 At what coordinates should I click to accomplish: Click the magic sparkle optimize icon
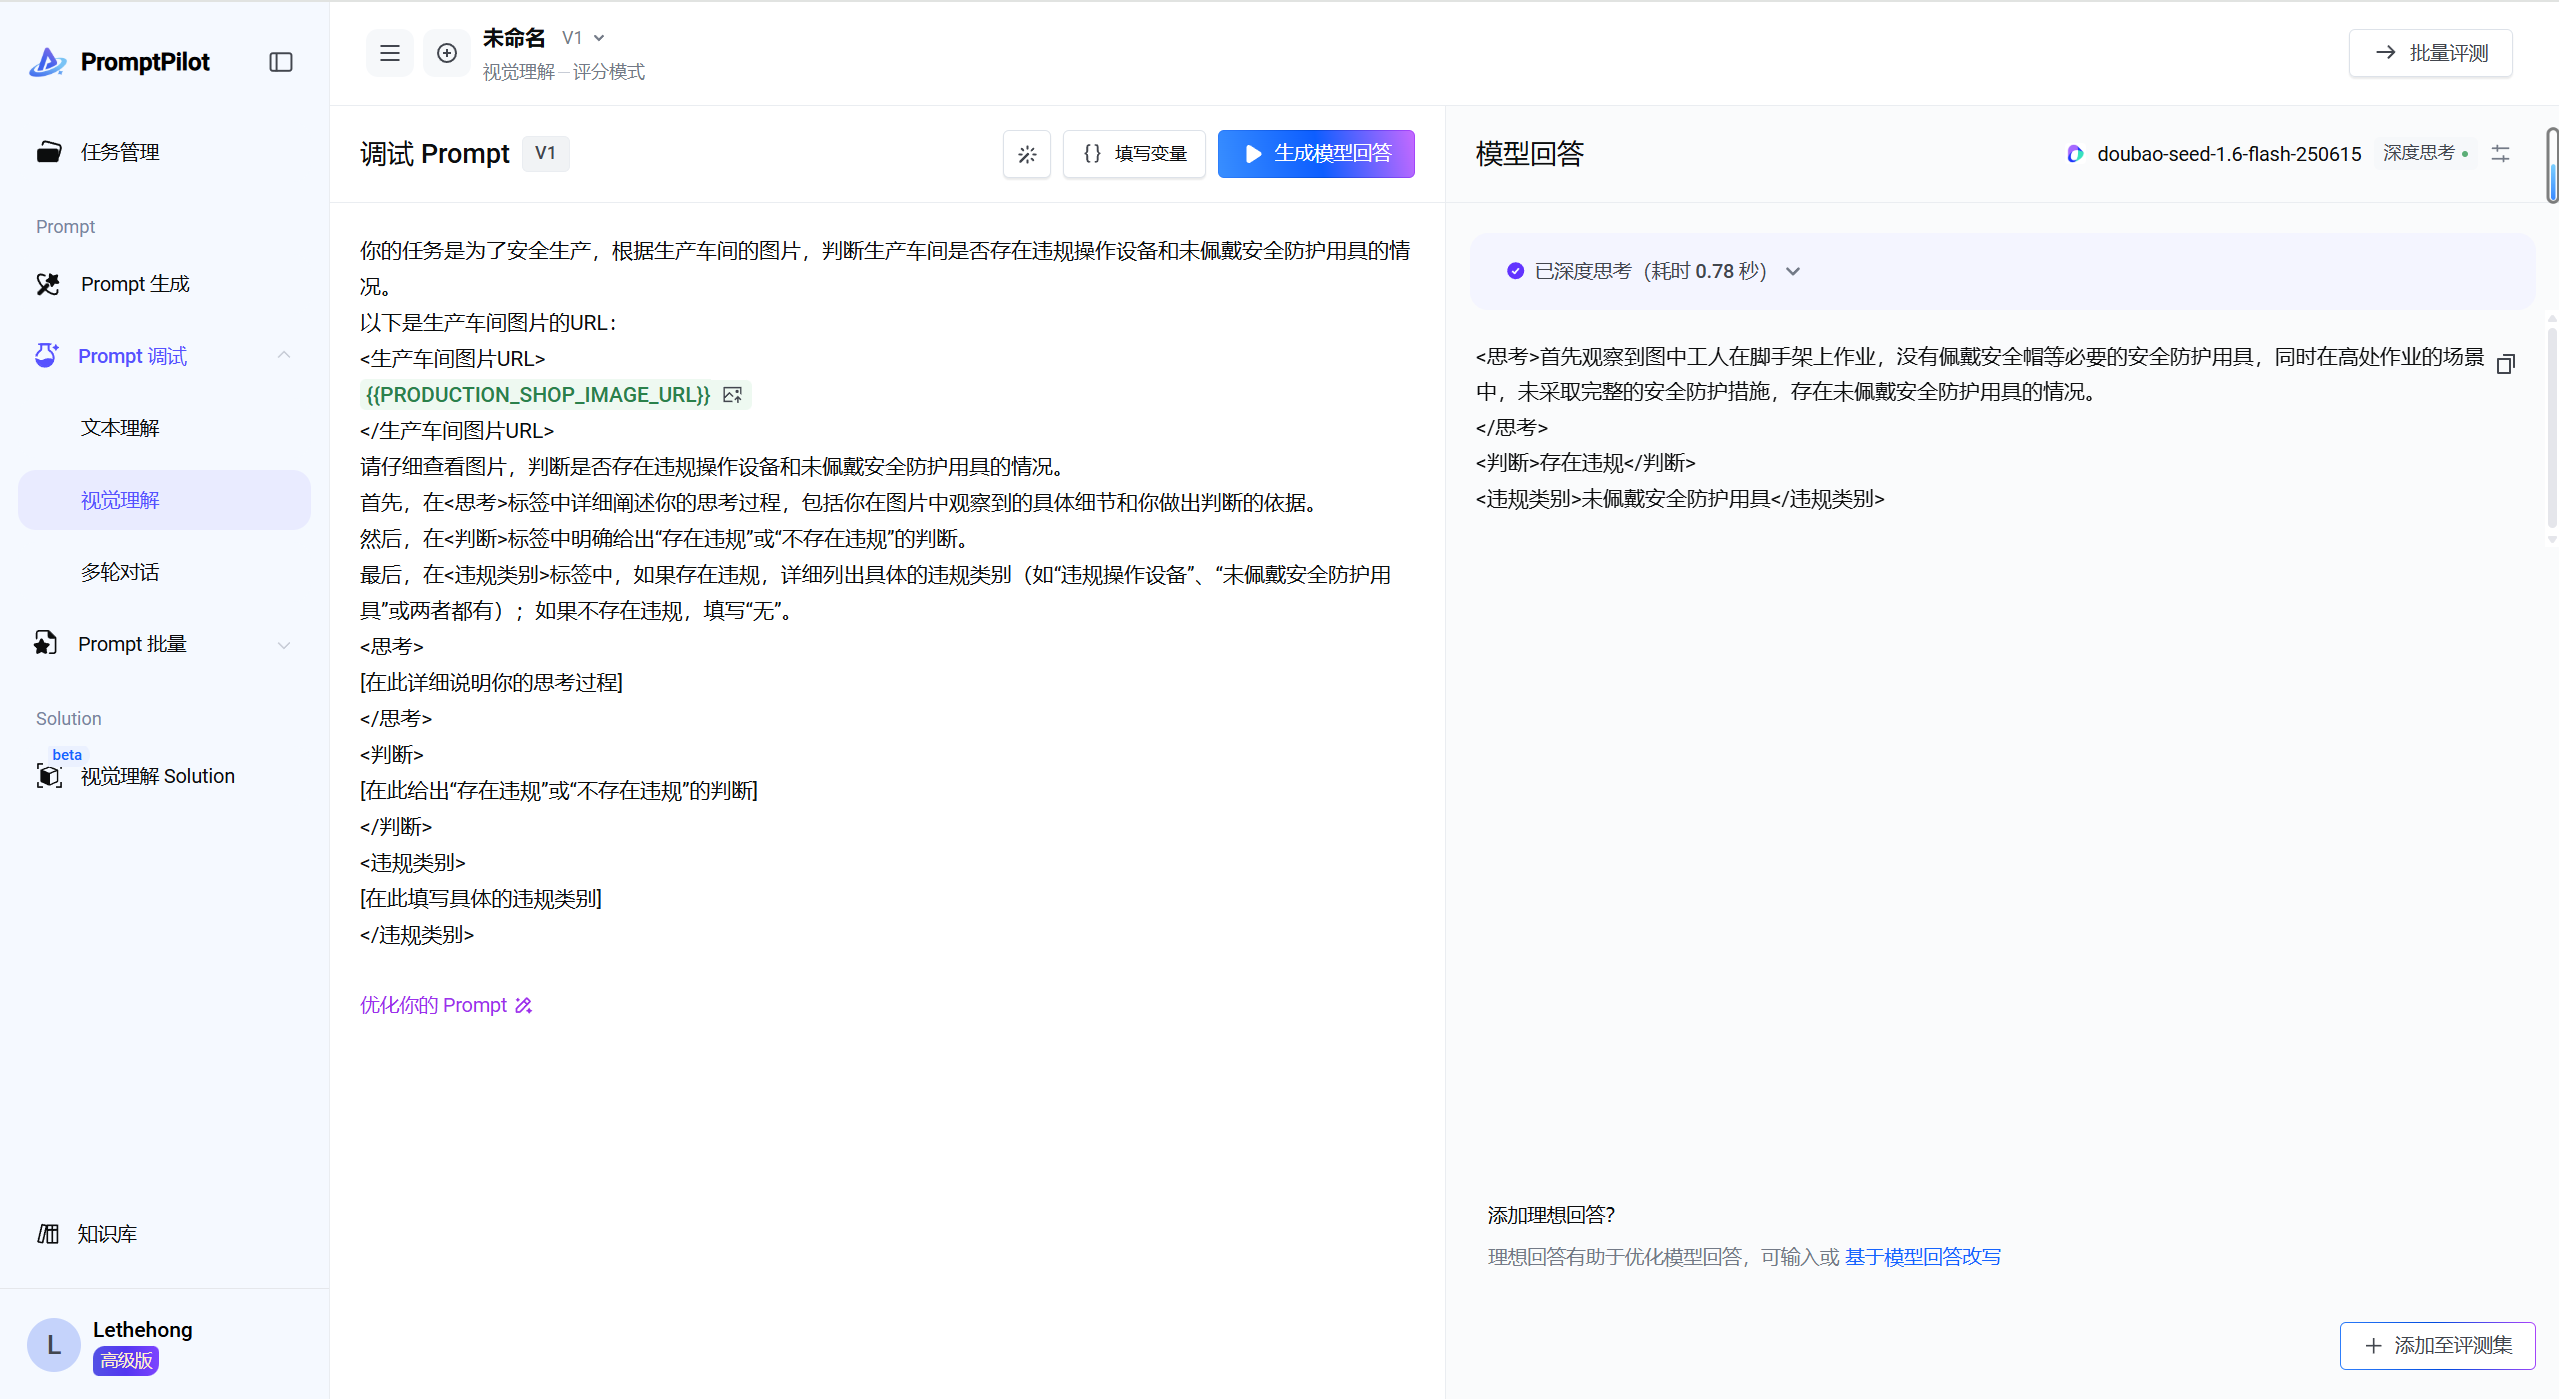(x=1027, y=154)
